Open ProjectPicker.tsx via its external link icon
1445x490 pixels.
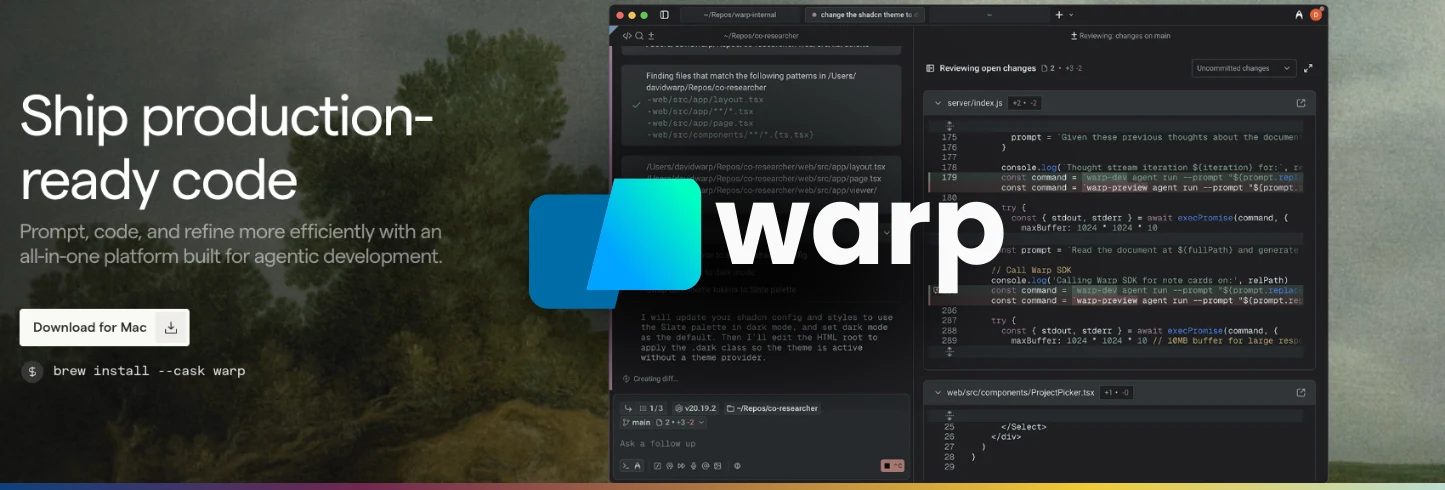(1301, 393)
